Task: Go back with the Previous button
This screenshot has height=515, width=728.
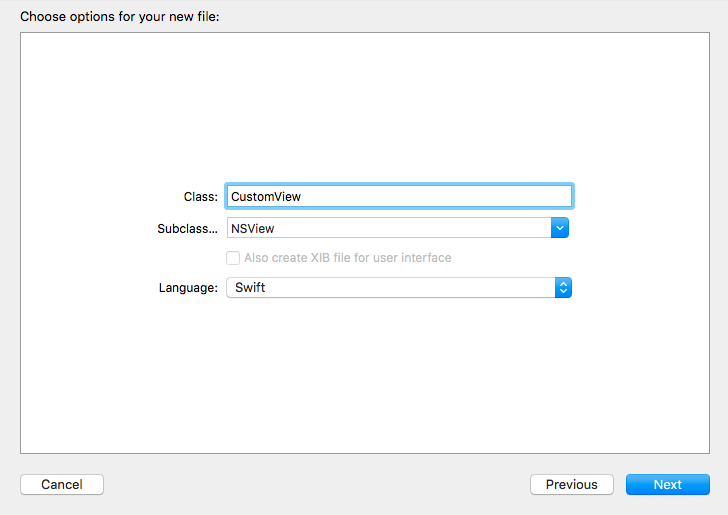Action: pyautogui.click(x=571, y=484)
